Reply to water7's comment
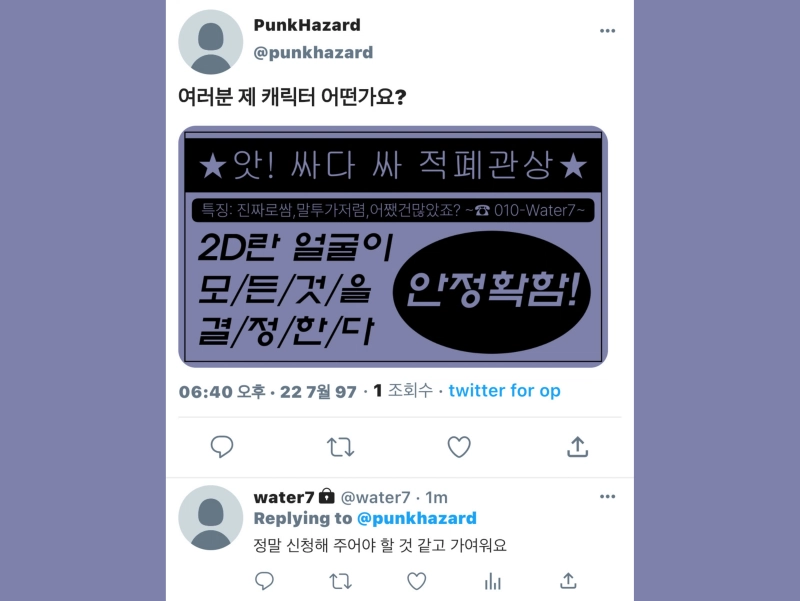800x601 pixels. (264, 581)
